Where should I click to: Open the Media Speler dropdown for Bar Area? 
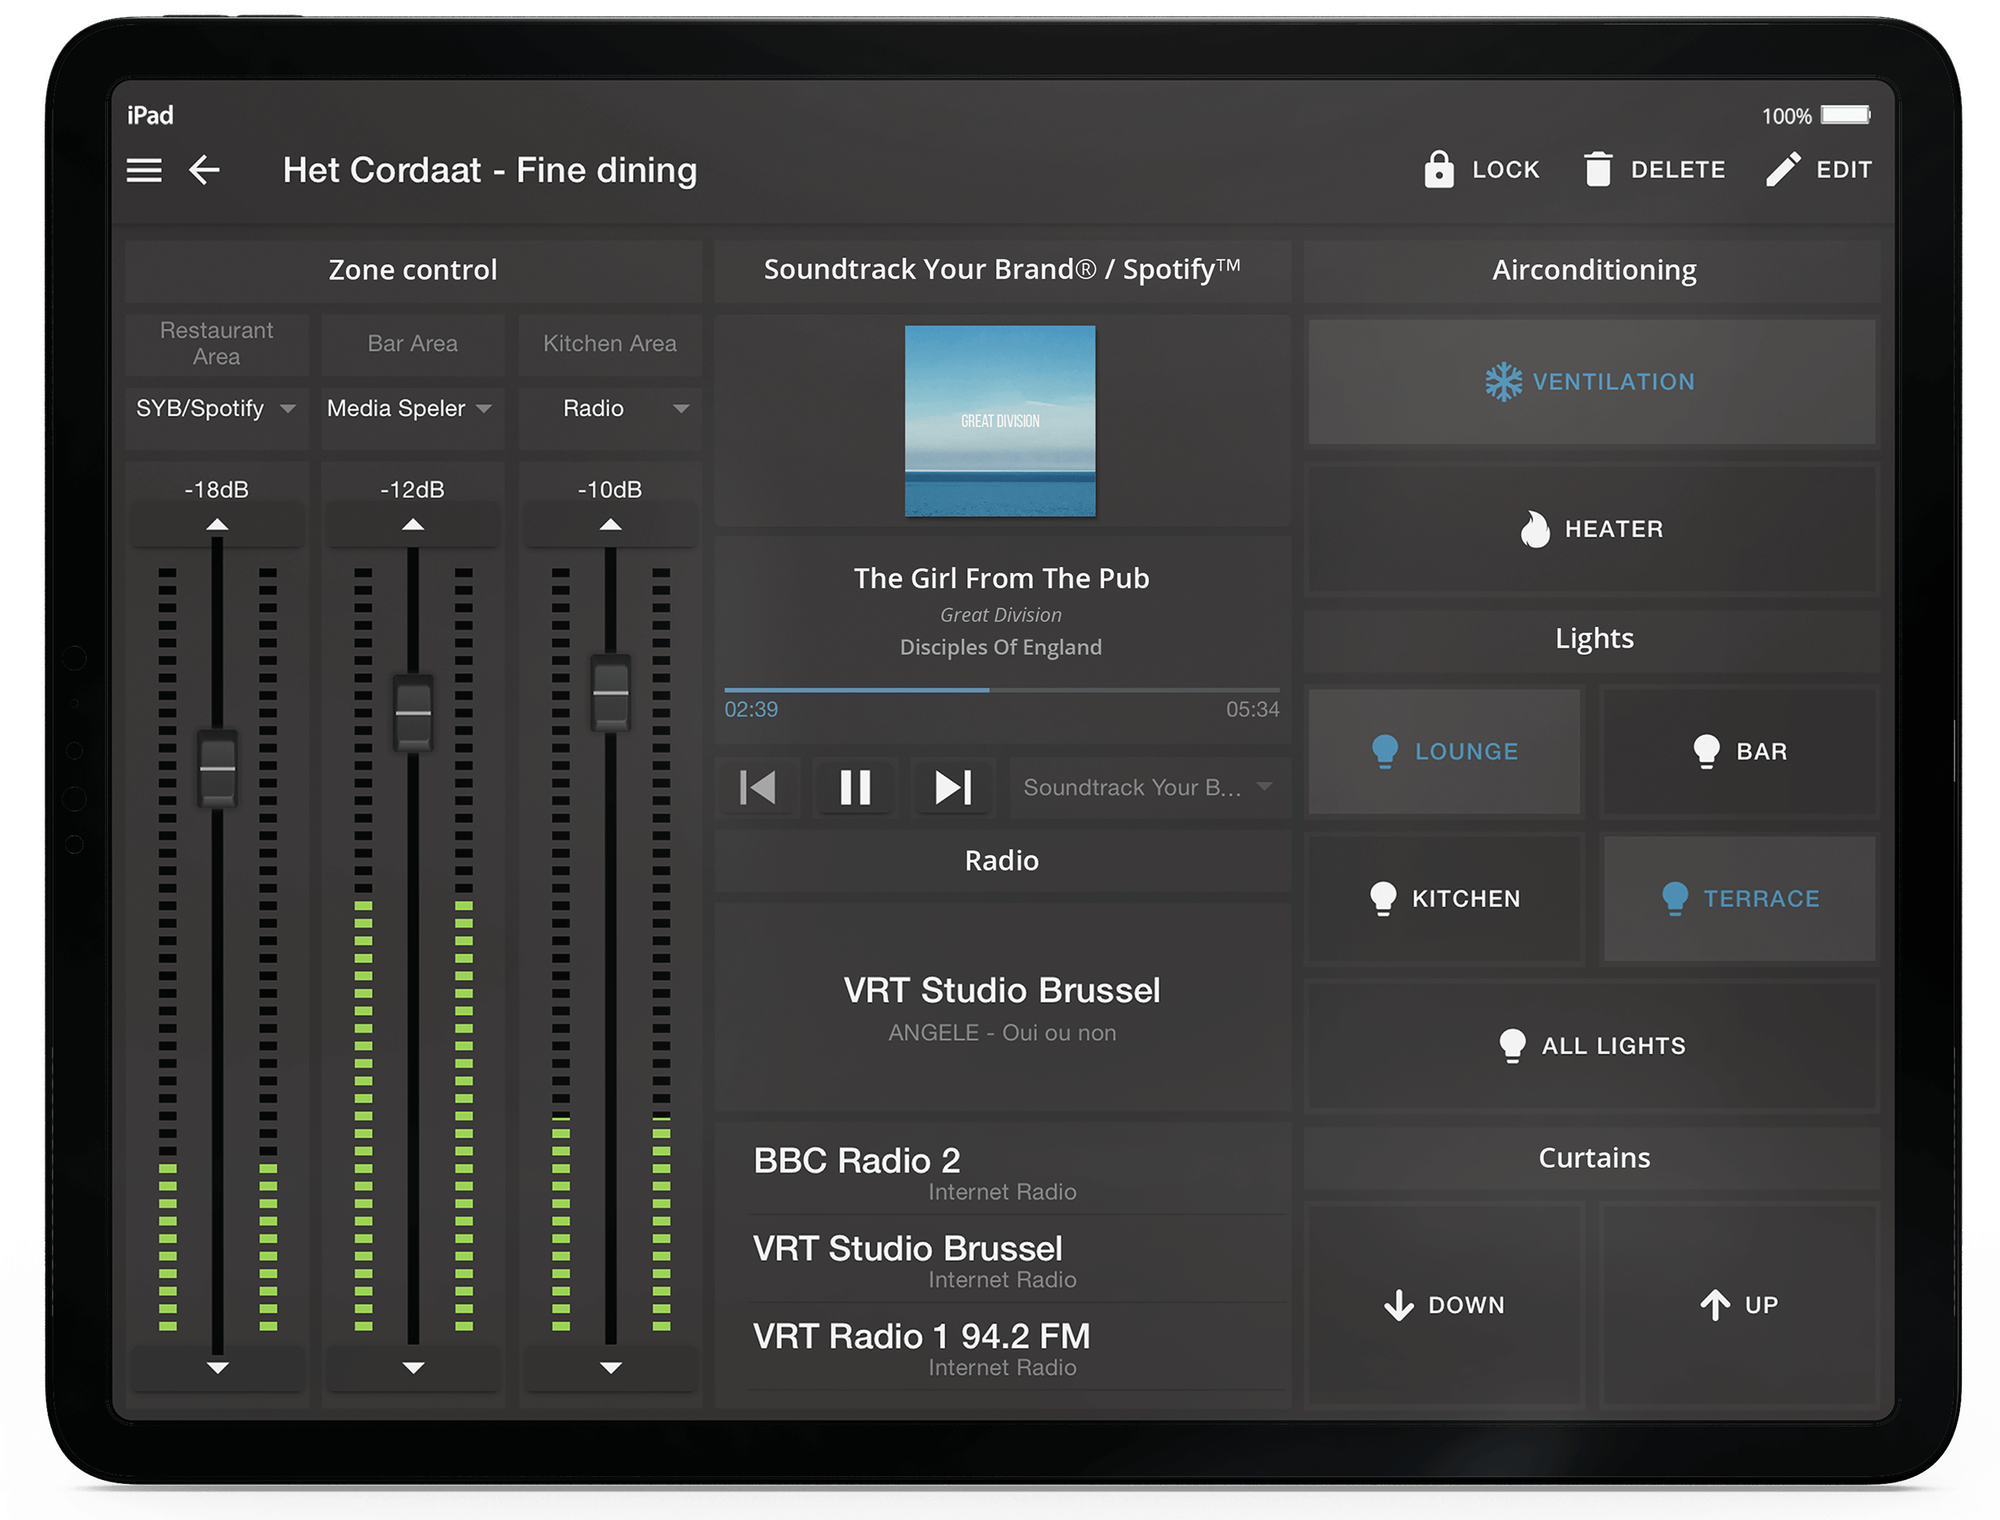point(411,408)
